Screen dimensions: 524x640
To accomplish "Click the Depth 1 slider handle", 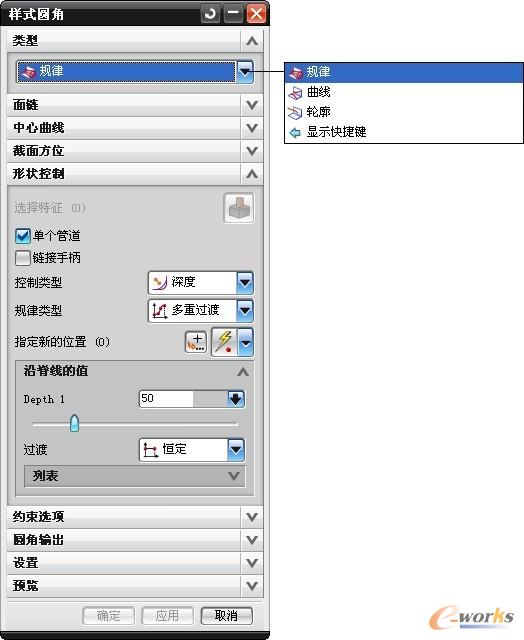I will pos(74,423).
